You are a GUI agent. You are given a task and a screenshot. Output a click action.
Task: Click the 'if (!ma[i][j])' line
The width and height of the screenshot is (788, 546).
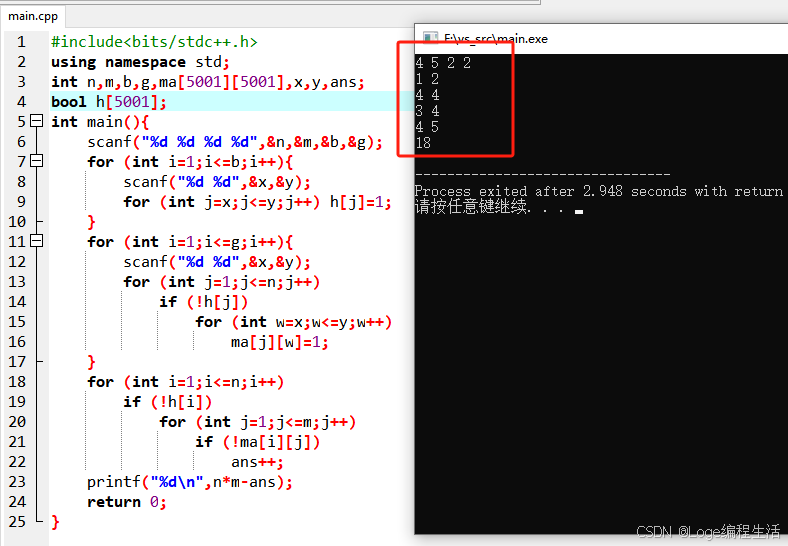pos(257,442)
